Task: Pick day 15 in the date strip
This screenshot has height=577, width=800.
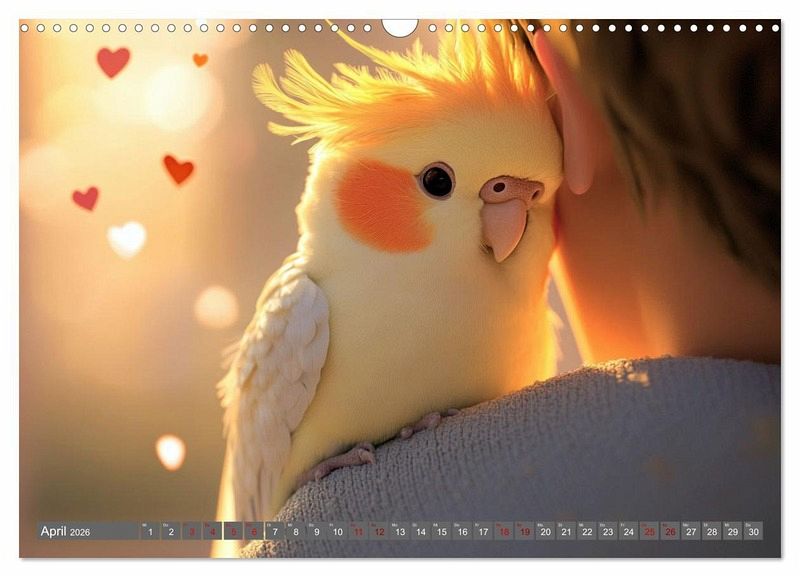Action: point(441,532)
